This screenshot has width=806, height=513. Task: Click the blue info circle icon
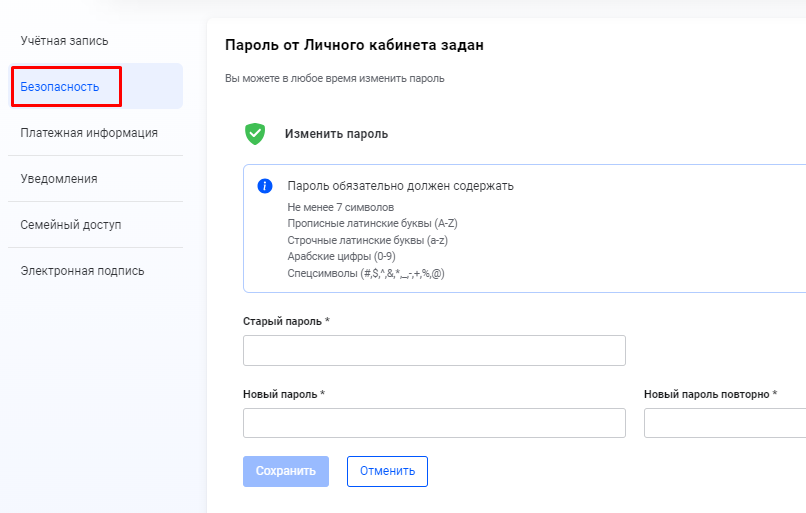265,186
